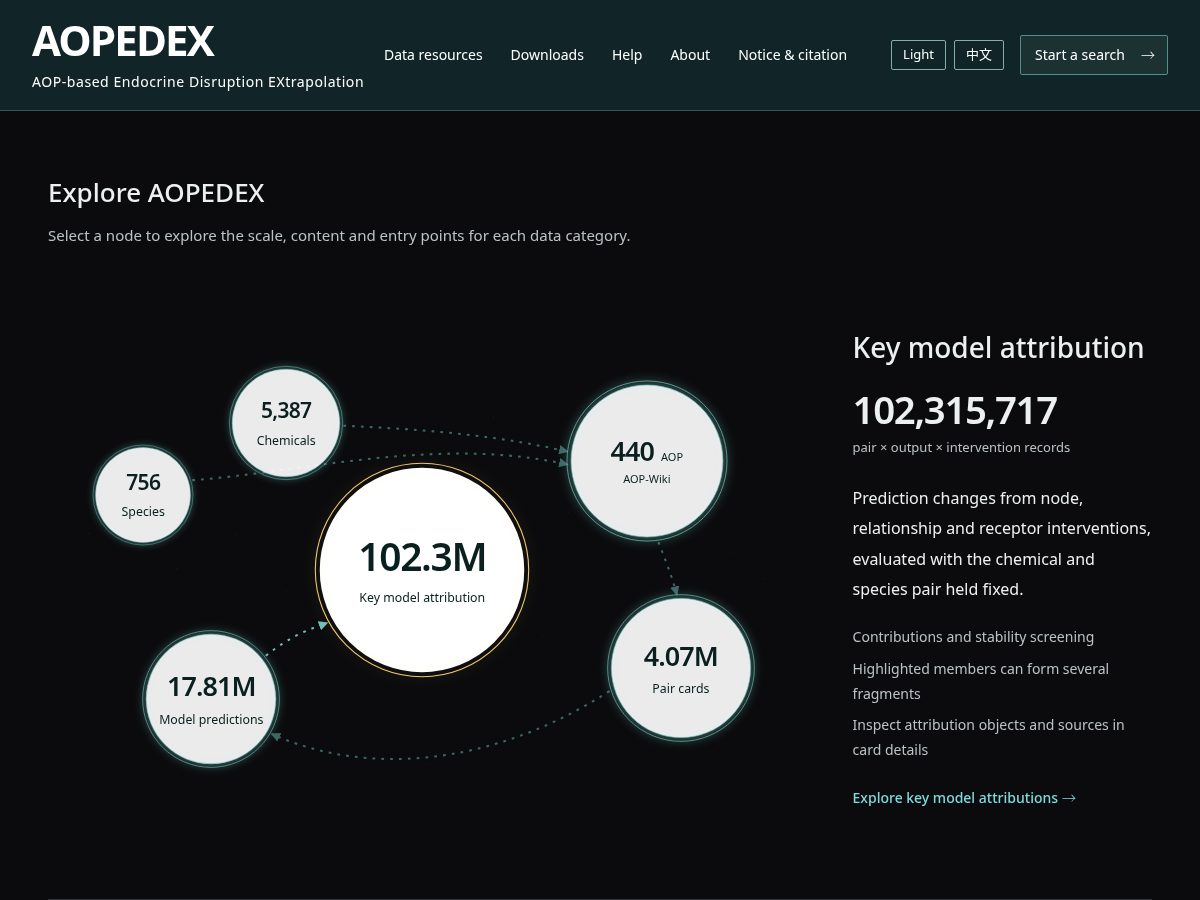
Task: Click 'Contributions and stability screening' text
Action: pyautogui.click(x=973, y=637)
